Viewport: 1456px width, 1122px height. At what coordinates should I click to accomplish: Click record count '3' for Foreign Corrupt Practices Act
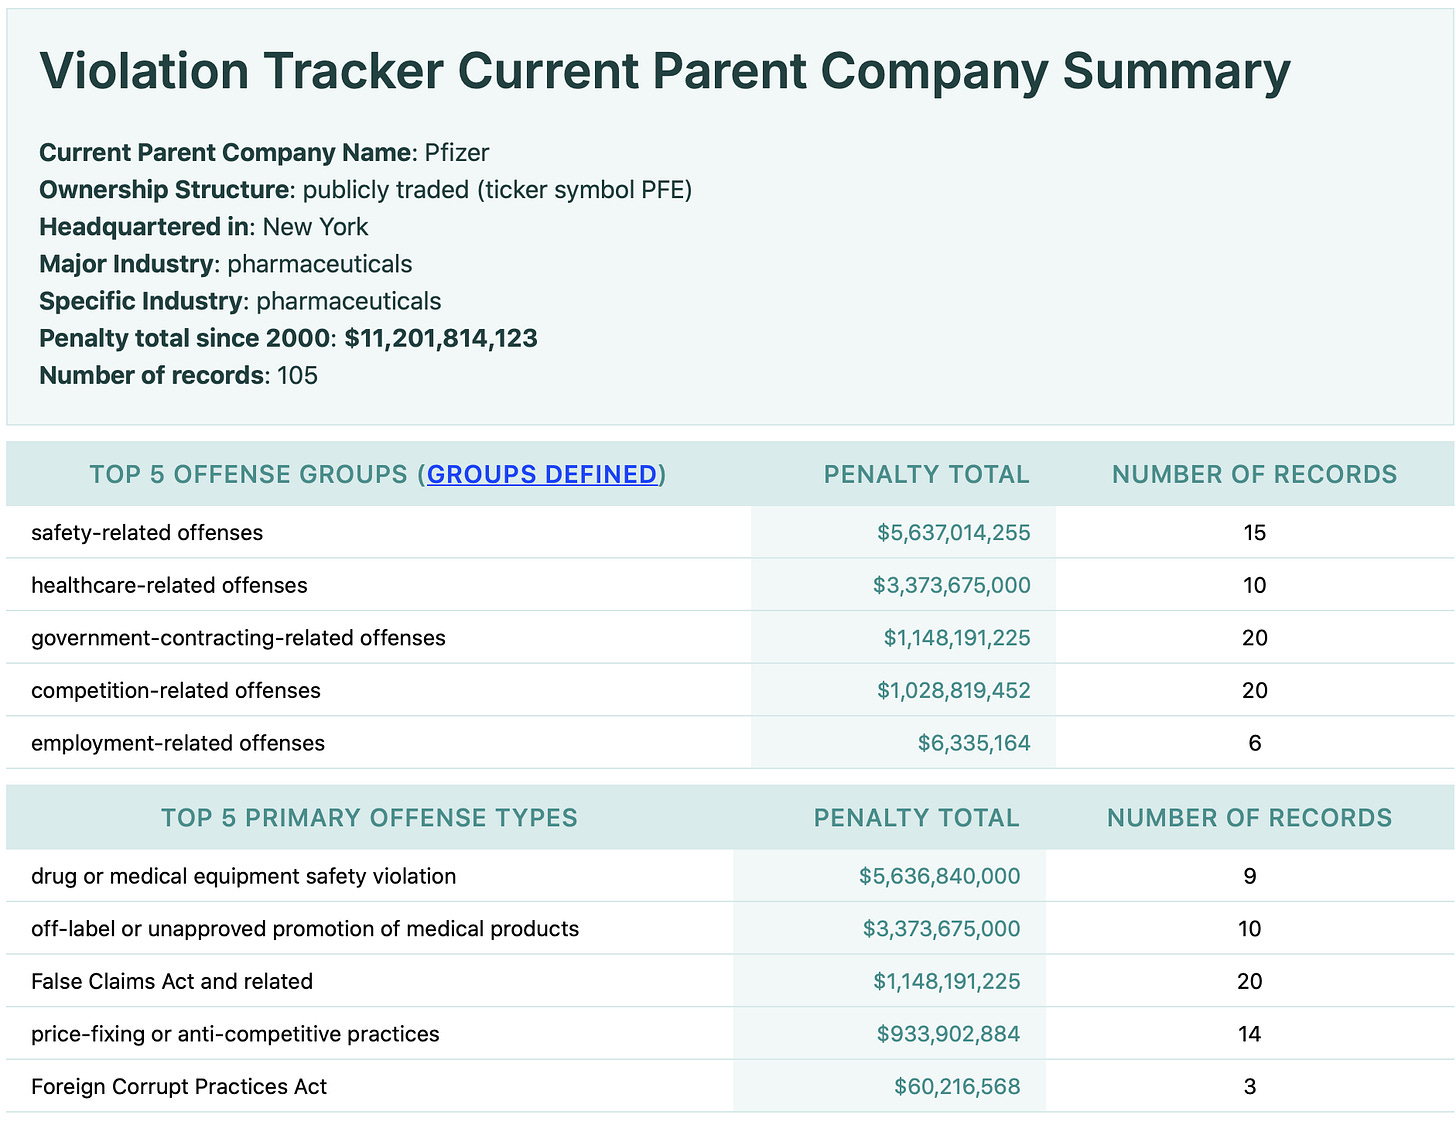(1250, 1087)
